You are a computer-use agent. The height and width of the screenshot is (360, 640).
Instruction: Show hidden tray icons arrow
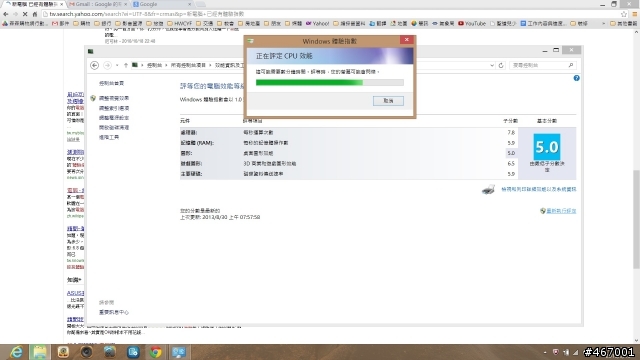click(x=545, y=352)
